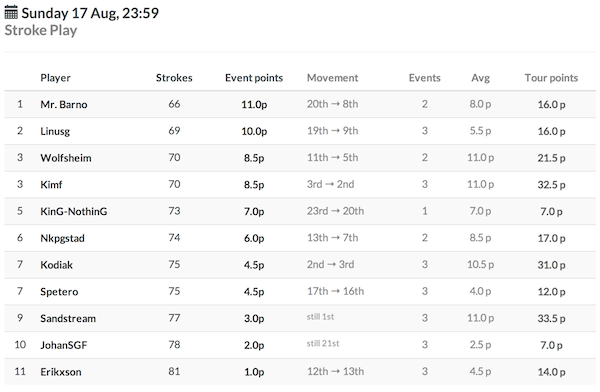Viewport: 600px width, 392px height.
Task: Click the Events column header
Action: pyautogui.click(x=425, y=78)
